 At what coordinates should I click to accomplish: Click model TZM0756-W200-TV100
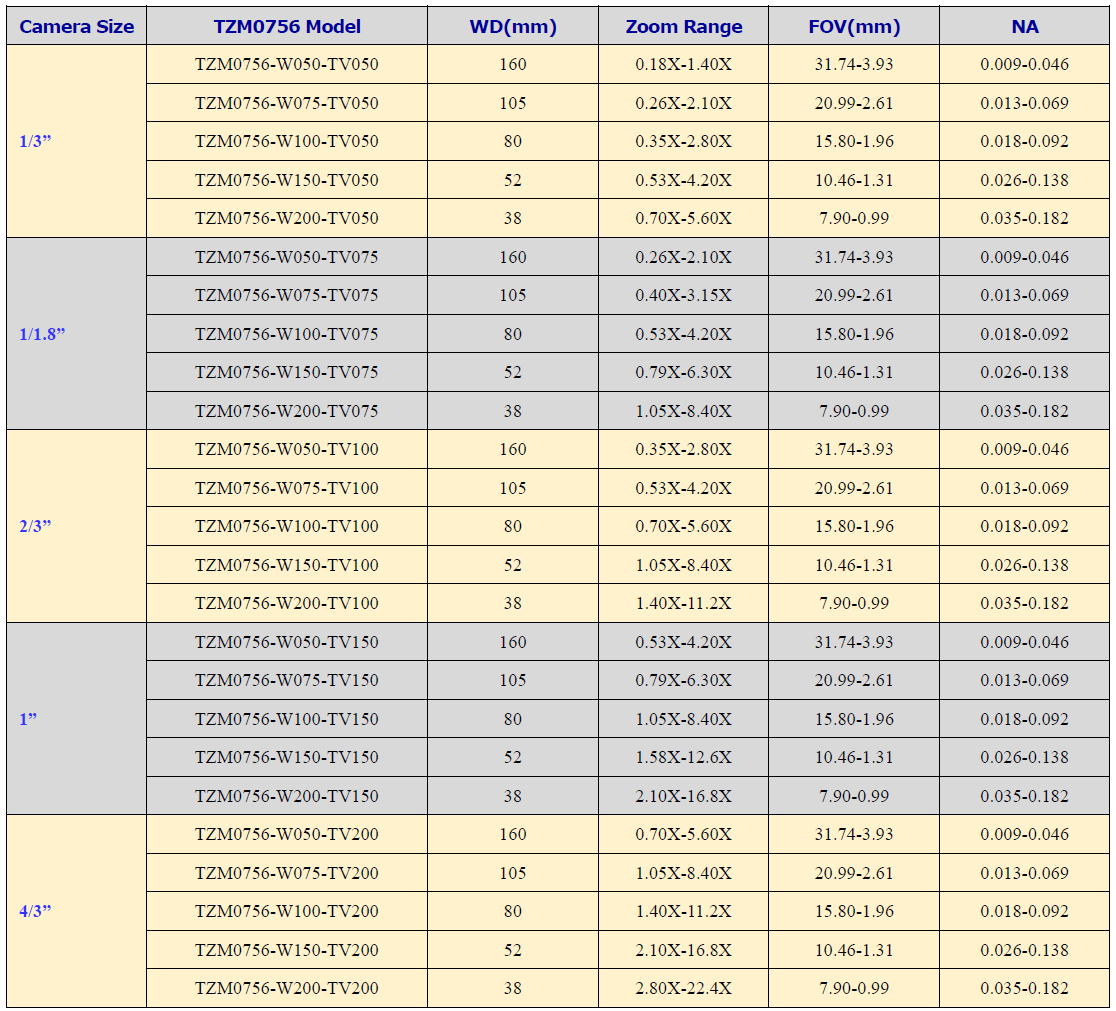287,604
